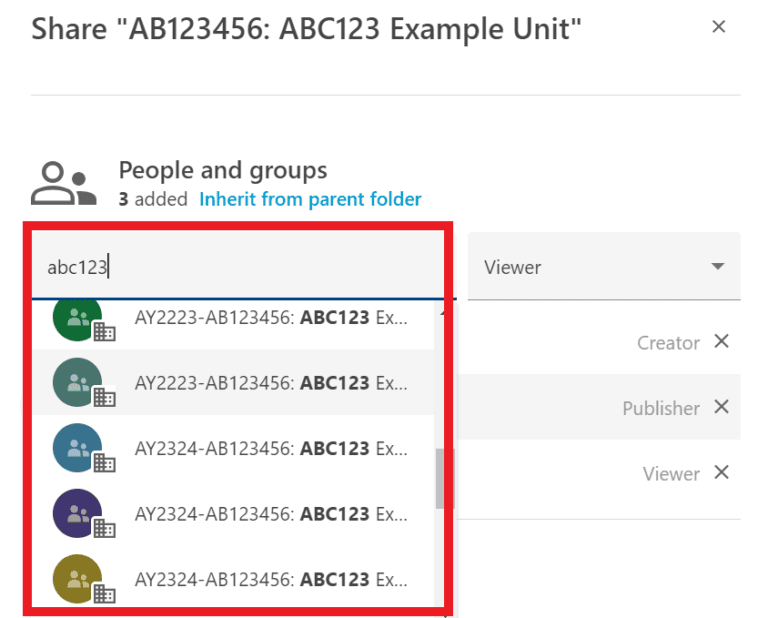Click the green group avatar in results
768x618 pixels.
[77, 318]
